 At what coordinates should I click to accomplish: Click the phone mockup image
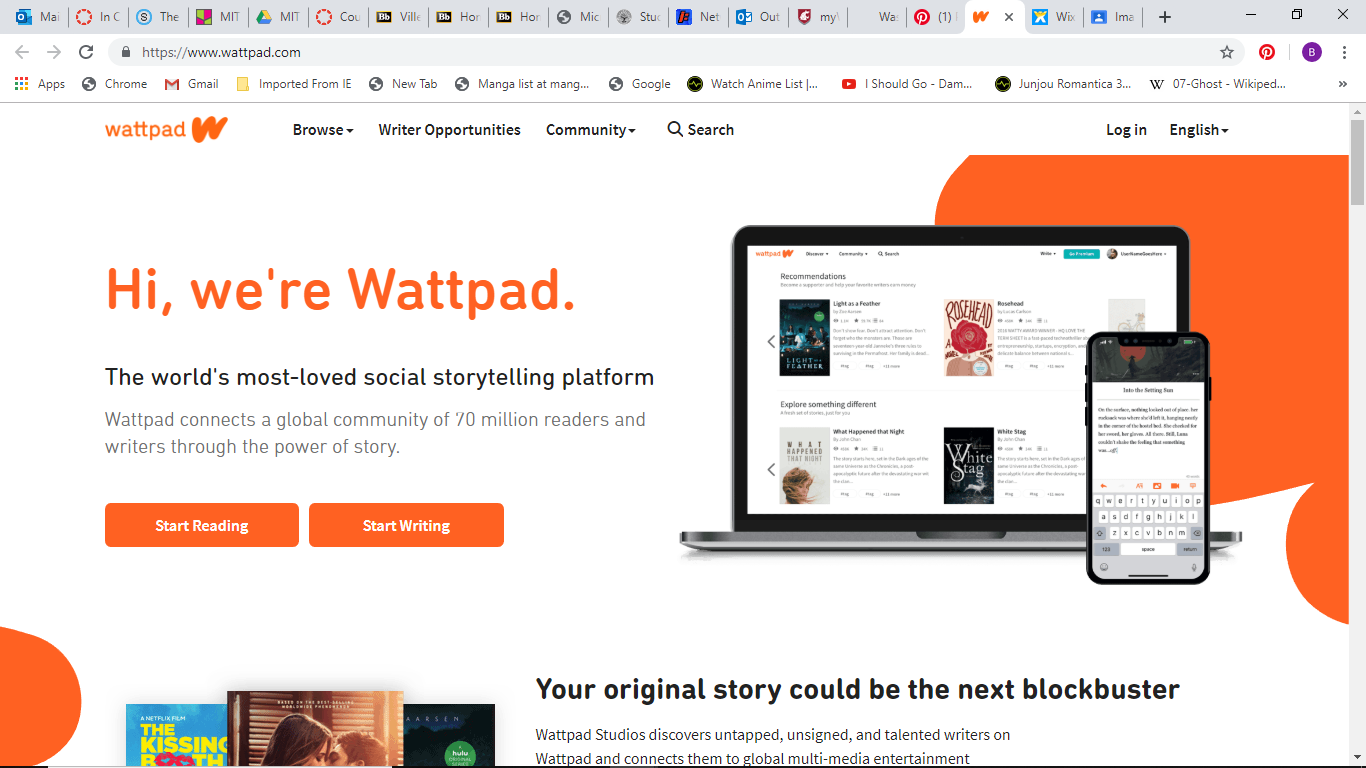[x=1148, y=458]
